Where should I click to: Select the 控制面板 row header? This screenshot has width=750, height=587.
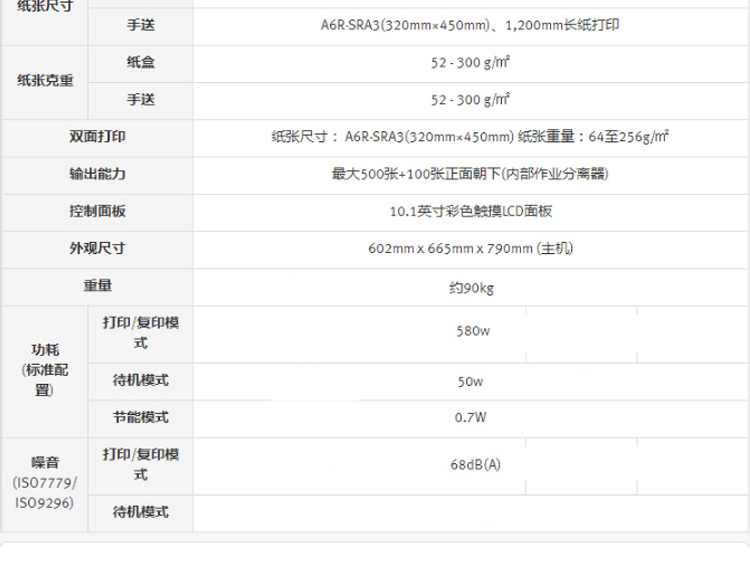[x=97, y=210]
